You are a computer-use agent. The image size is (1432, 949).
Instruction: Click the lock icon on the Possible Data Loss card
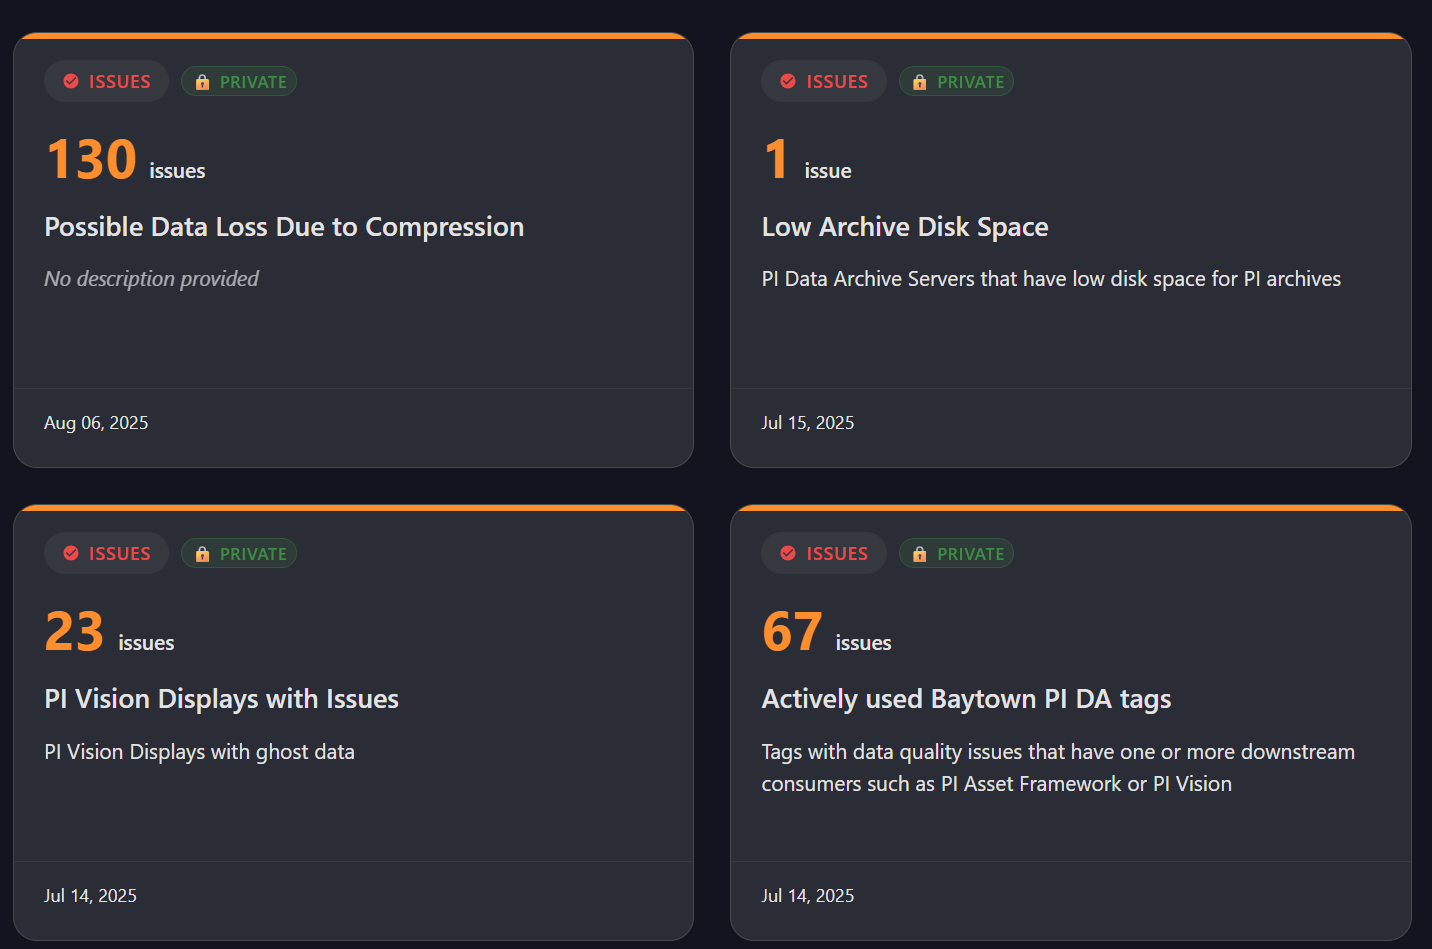click(202, 82)
